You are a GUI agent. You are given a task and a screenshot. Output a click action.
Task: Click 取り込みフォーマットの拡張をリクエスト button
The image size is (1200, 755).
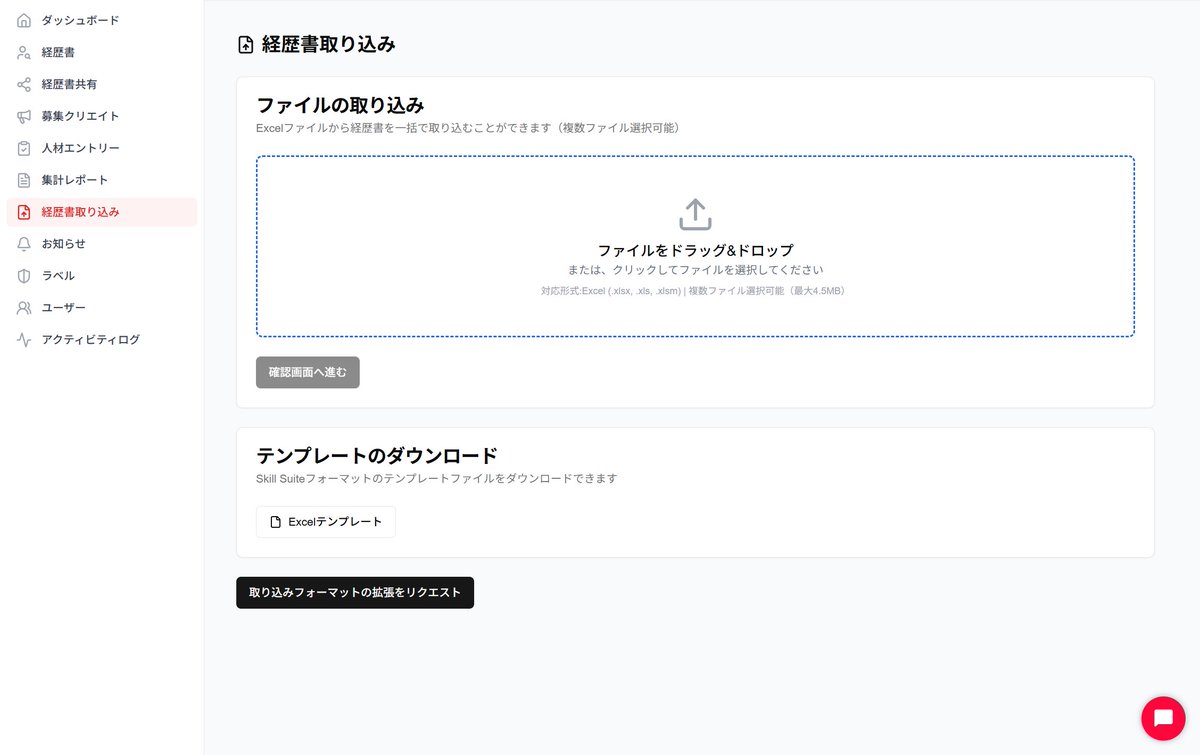355,592
